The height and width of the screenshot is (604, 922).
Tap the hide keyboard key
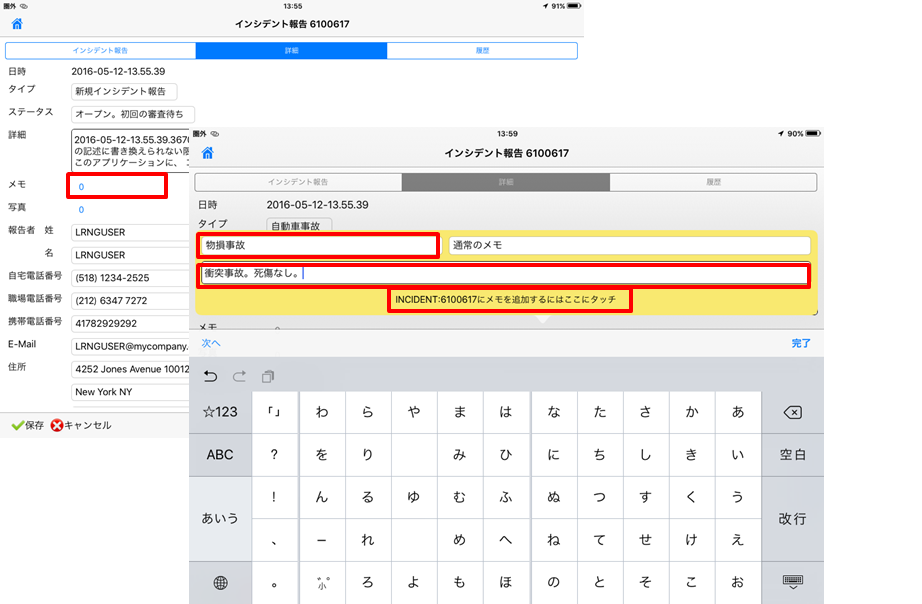point(793,582)
